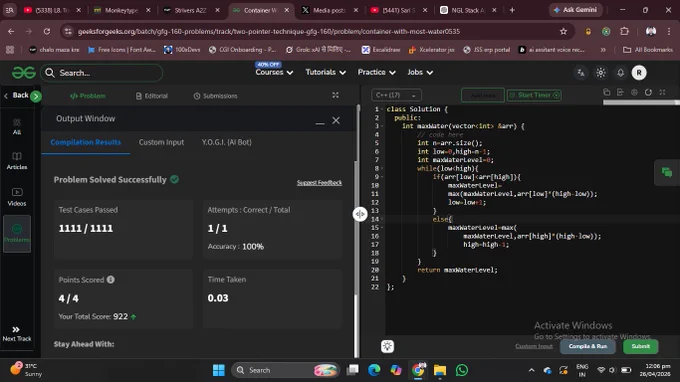Open the Jobs dropdown

point(420,72)
